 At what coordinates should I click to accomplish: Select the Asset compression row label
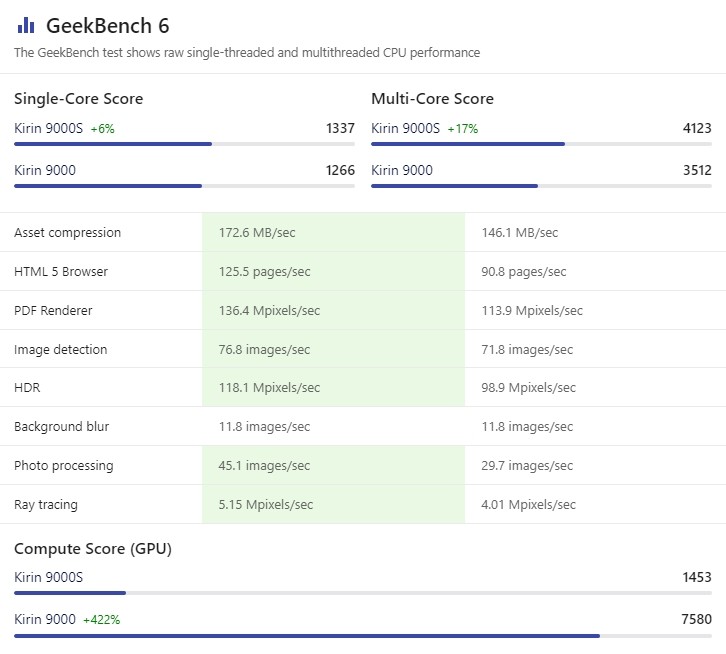point(67,233)
